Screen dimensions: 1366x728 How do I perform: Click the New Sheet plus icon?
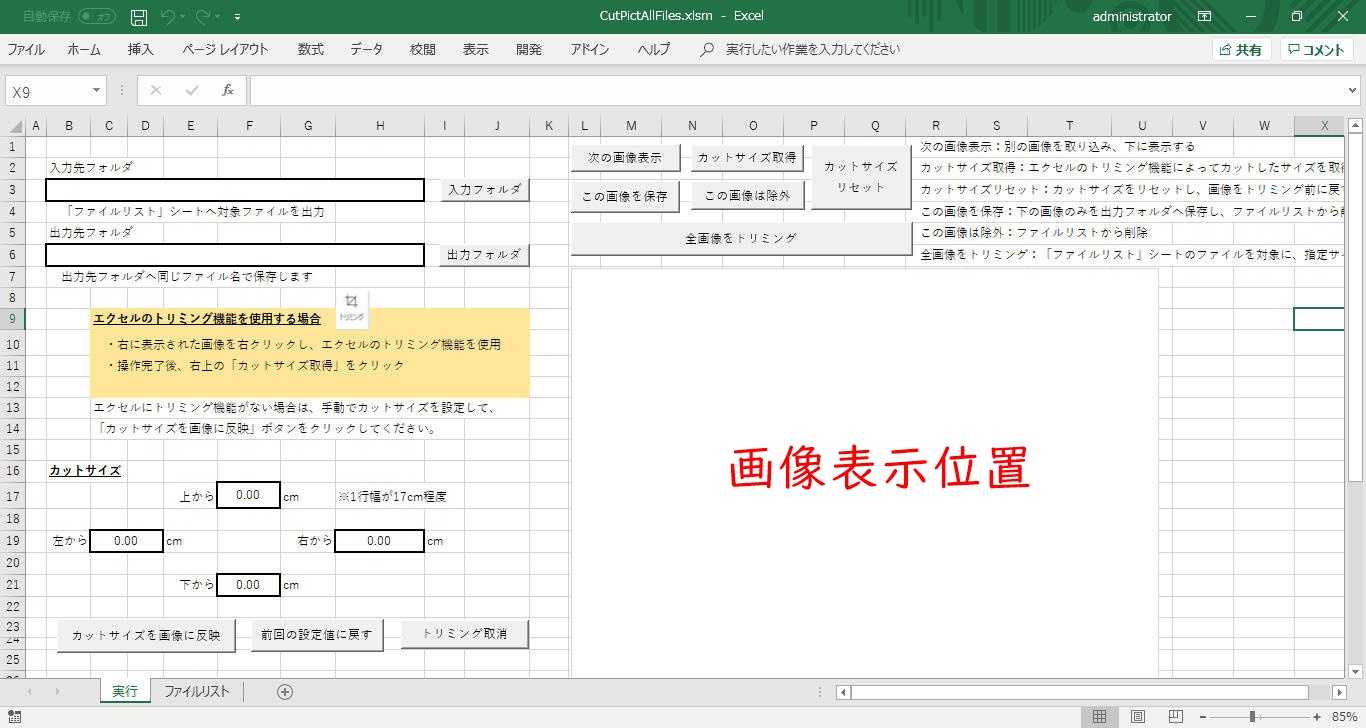pyautogui.click(x=285, y=692)
